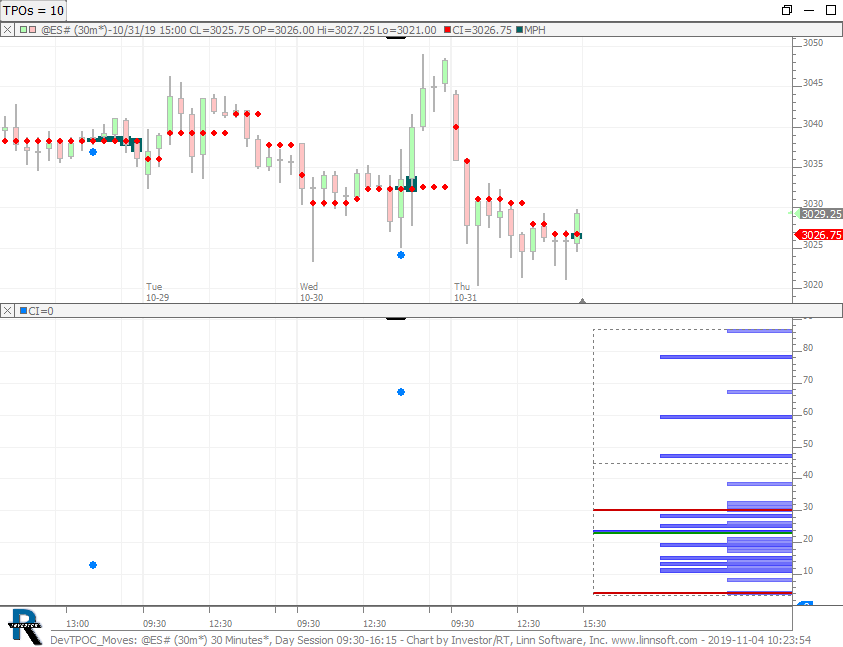Click the Wed 10-30 date label
The width and height of the screenshot is (843, 647).
(x=311, y=292)
